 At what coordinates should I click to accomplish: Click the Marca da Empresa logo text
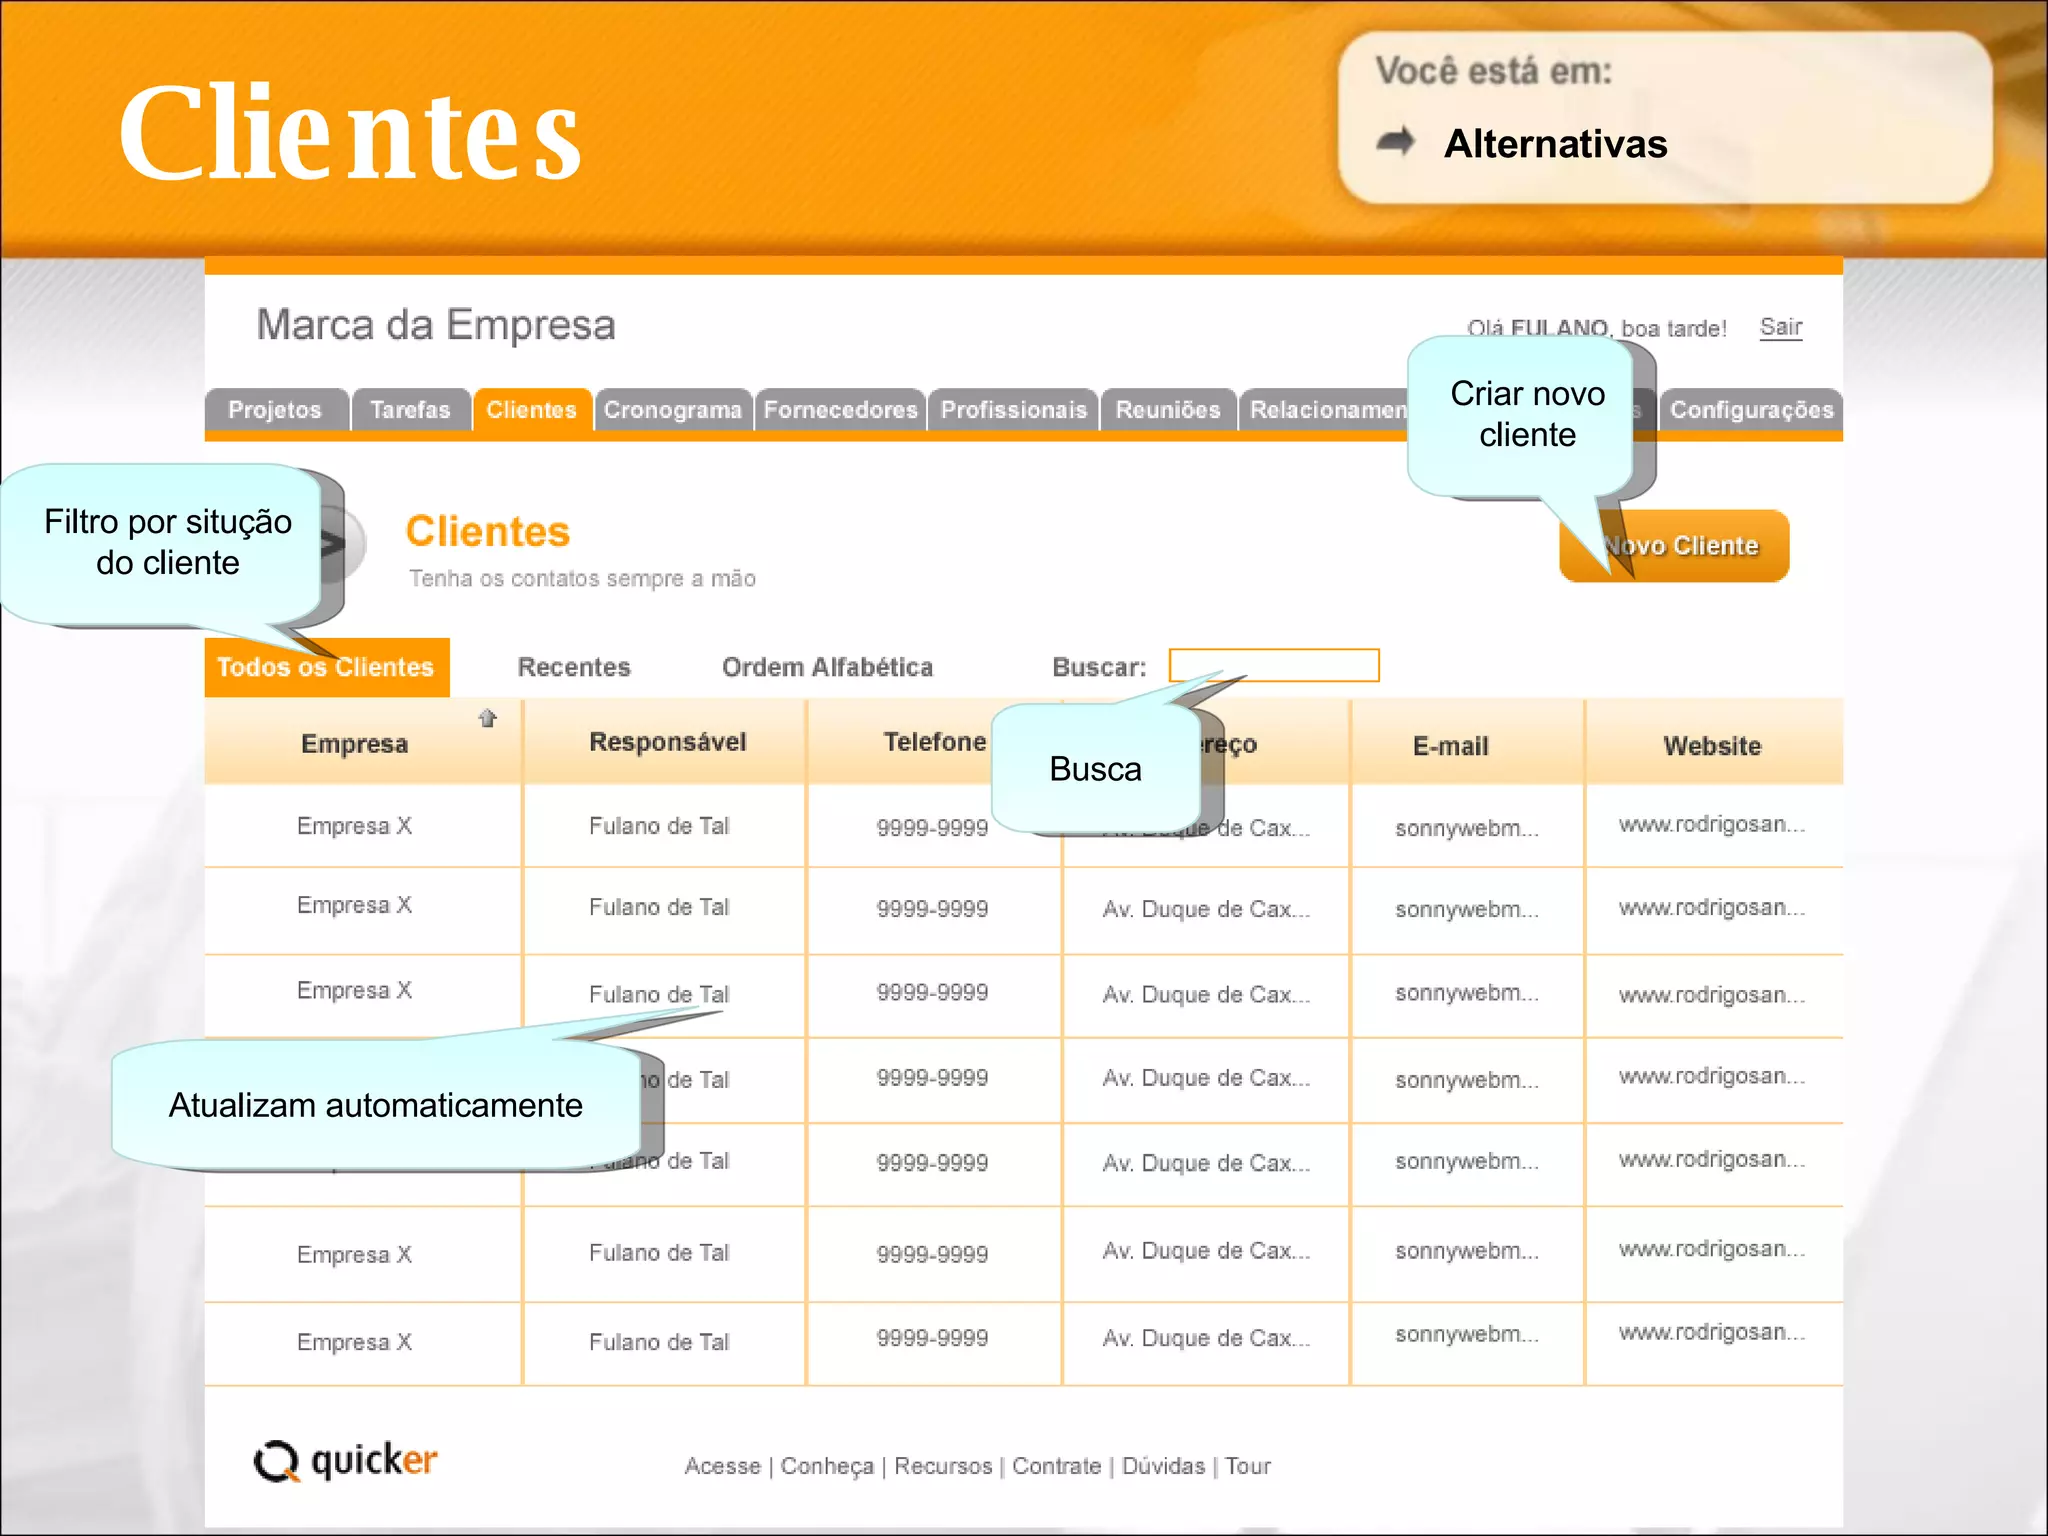436,325
